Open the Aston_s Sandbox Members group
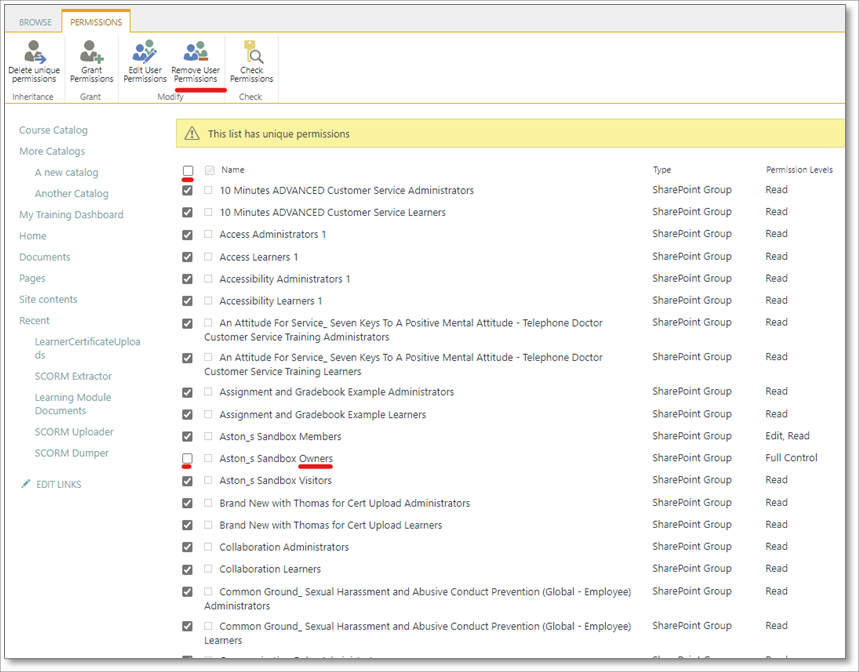This screenshot has width=859, height=672. pyautogui.click(x=280, y=436)
